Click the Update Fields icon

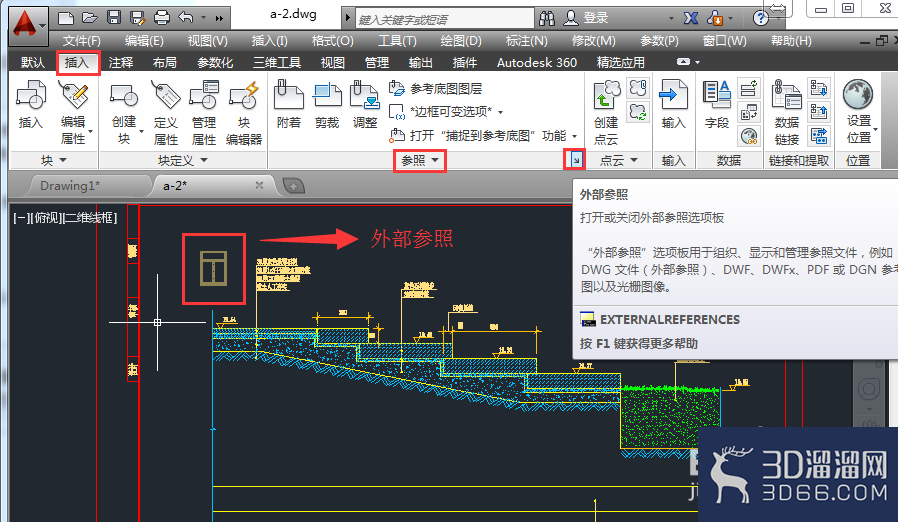749,88
